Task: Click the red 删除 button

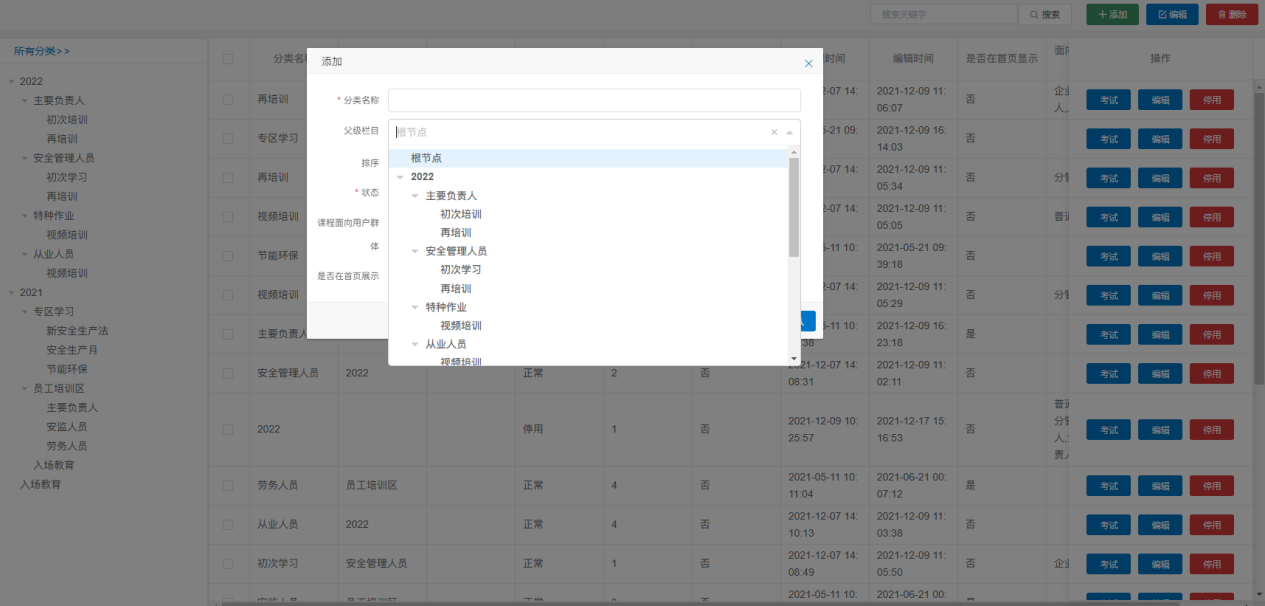Action: click(x=1232, y=15)
